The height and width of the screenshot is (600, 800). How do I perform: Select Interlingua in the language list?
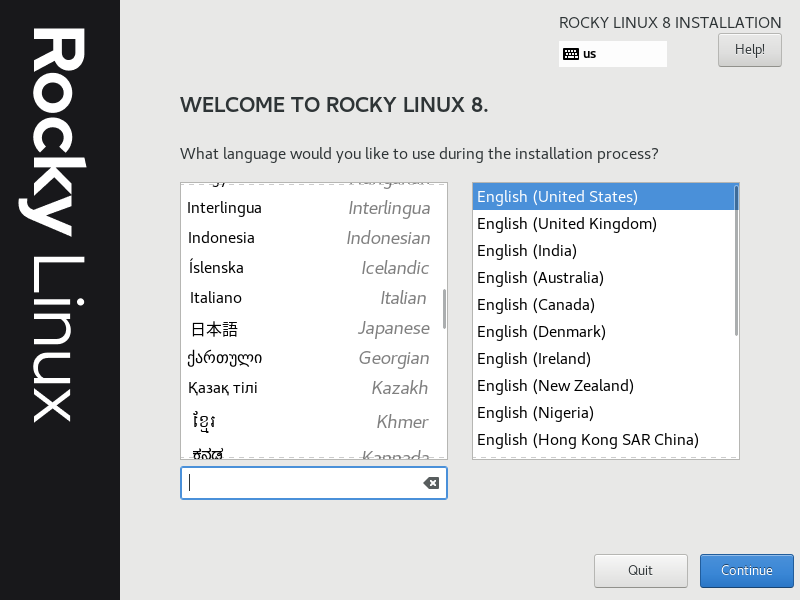[314, 208]
